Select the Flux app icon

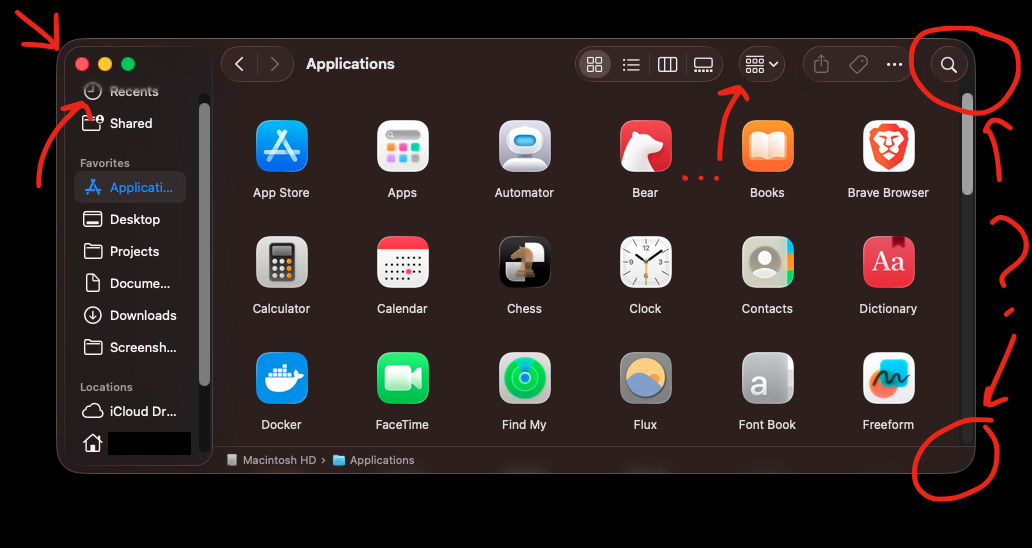point(646,378)
